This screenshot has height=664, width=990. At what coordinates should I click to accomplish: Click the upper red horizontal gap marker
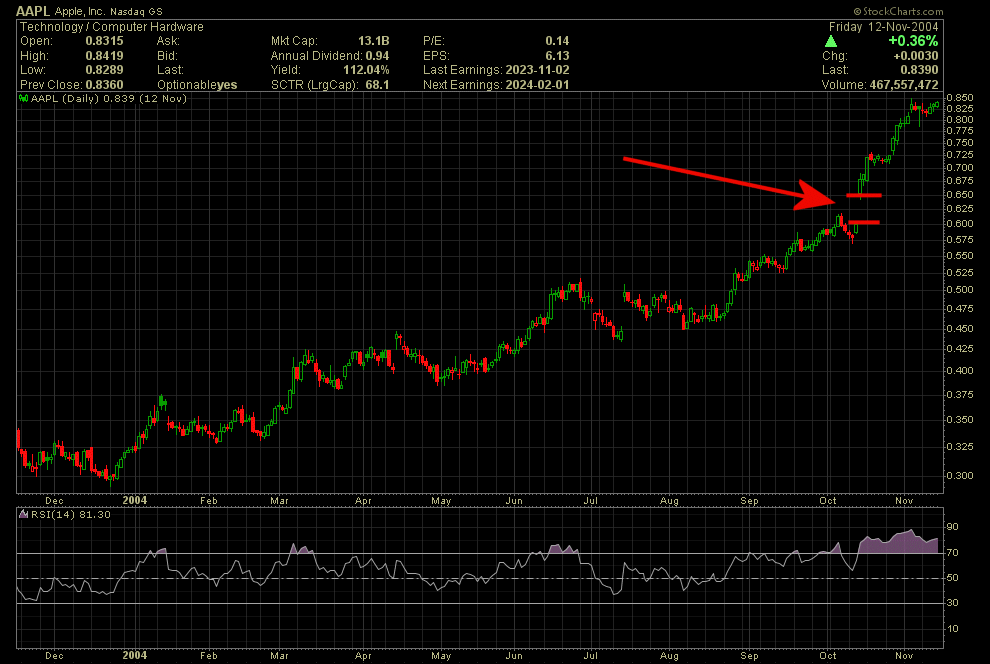(x=864, y=195)
